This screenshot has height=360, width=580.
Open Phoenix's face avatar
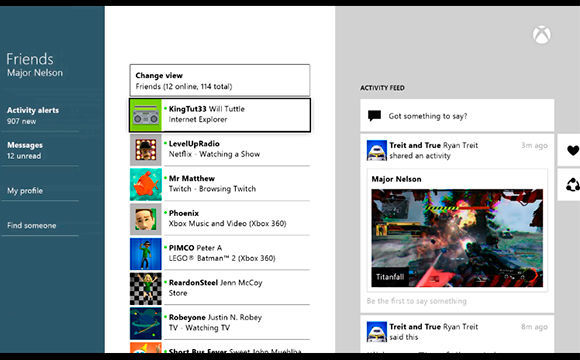pyautogui.click(x=146, y=219)
